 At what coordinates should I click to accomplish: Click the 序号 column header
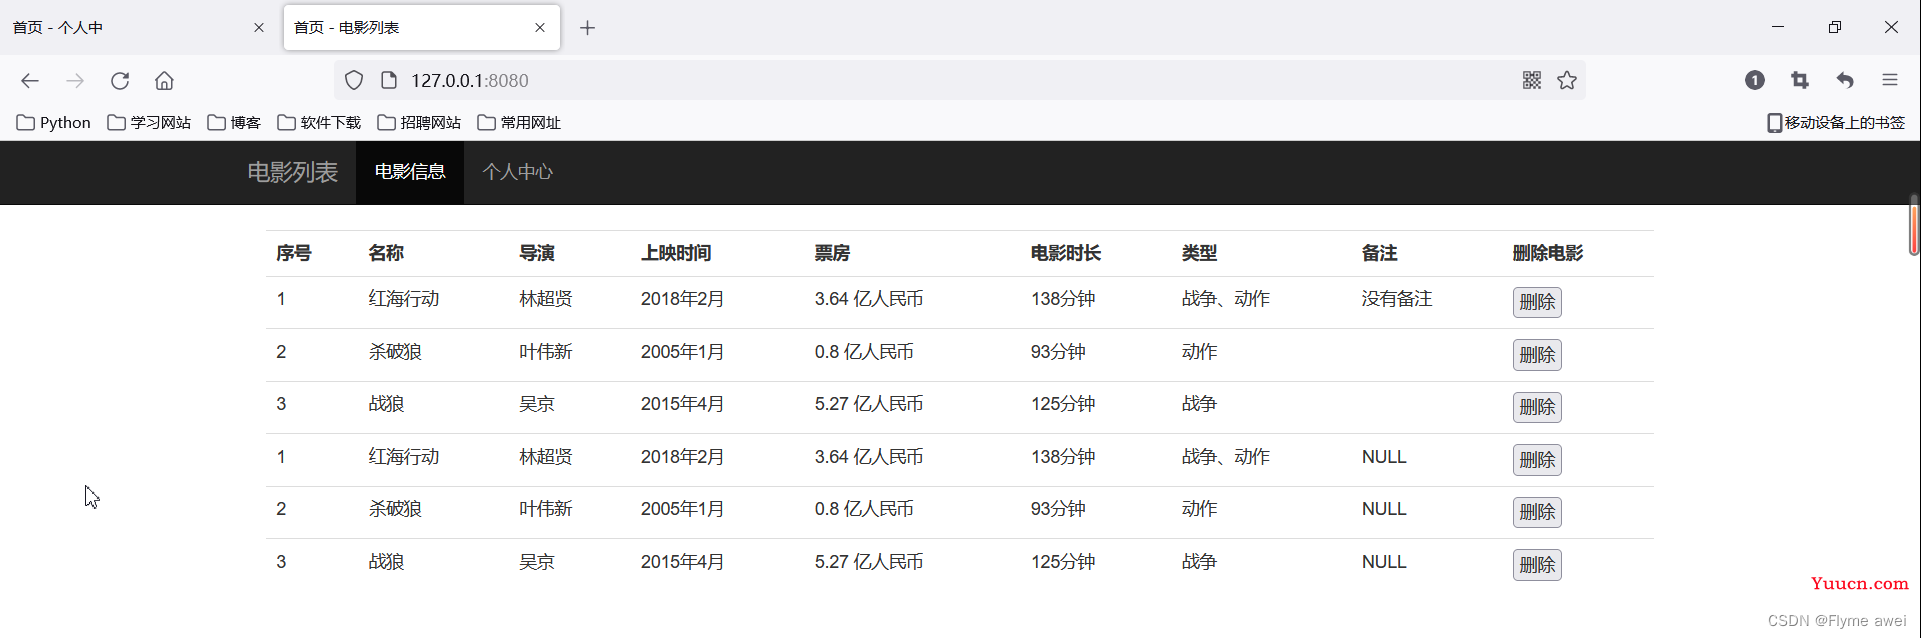pos(294,253)
